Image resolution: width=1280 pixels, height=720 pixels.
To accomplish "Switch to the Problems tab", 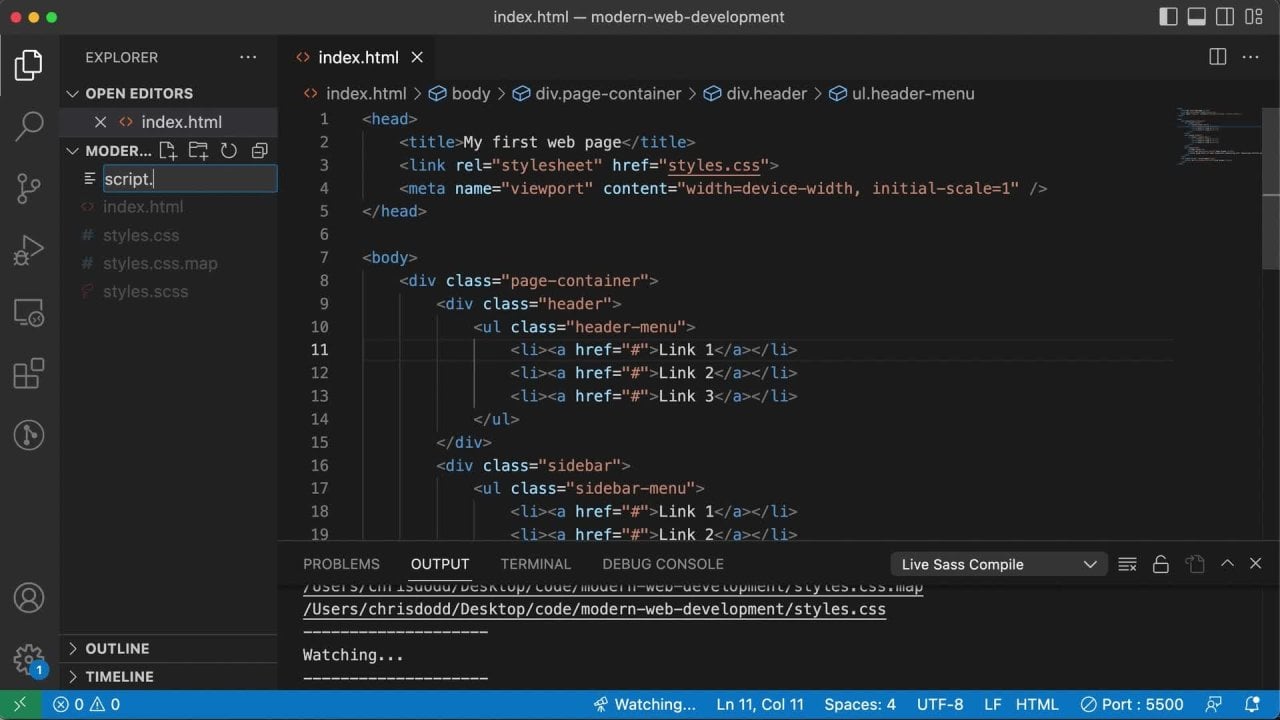I will pyautogui.click(x=341, y=564).
